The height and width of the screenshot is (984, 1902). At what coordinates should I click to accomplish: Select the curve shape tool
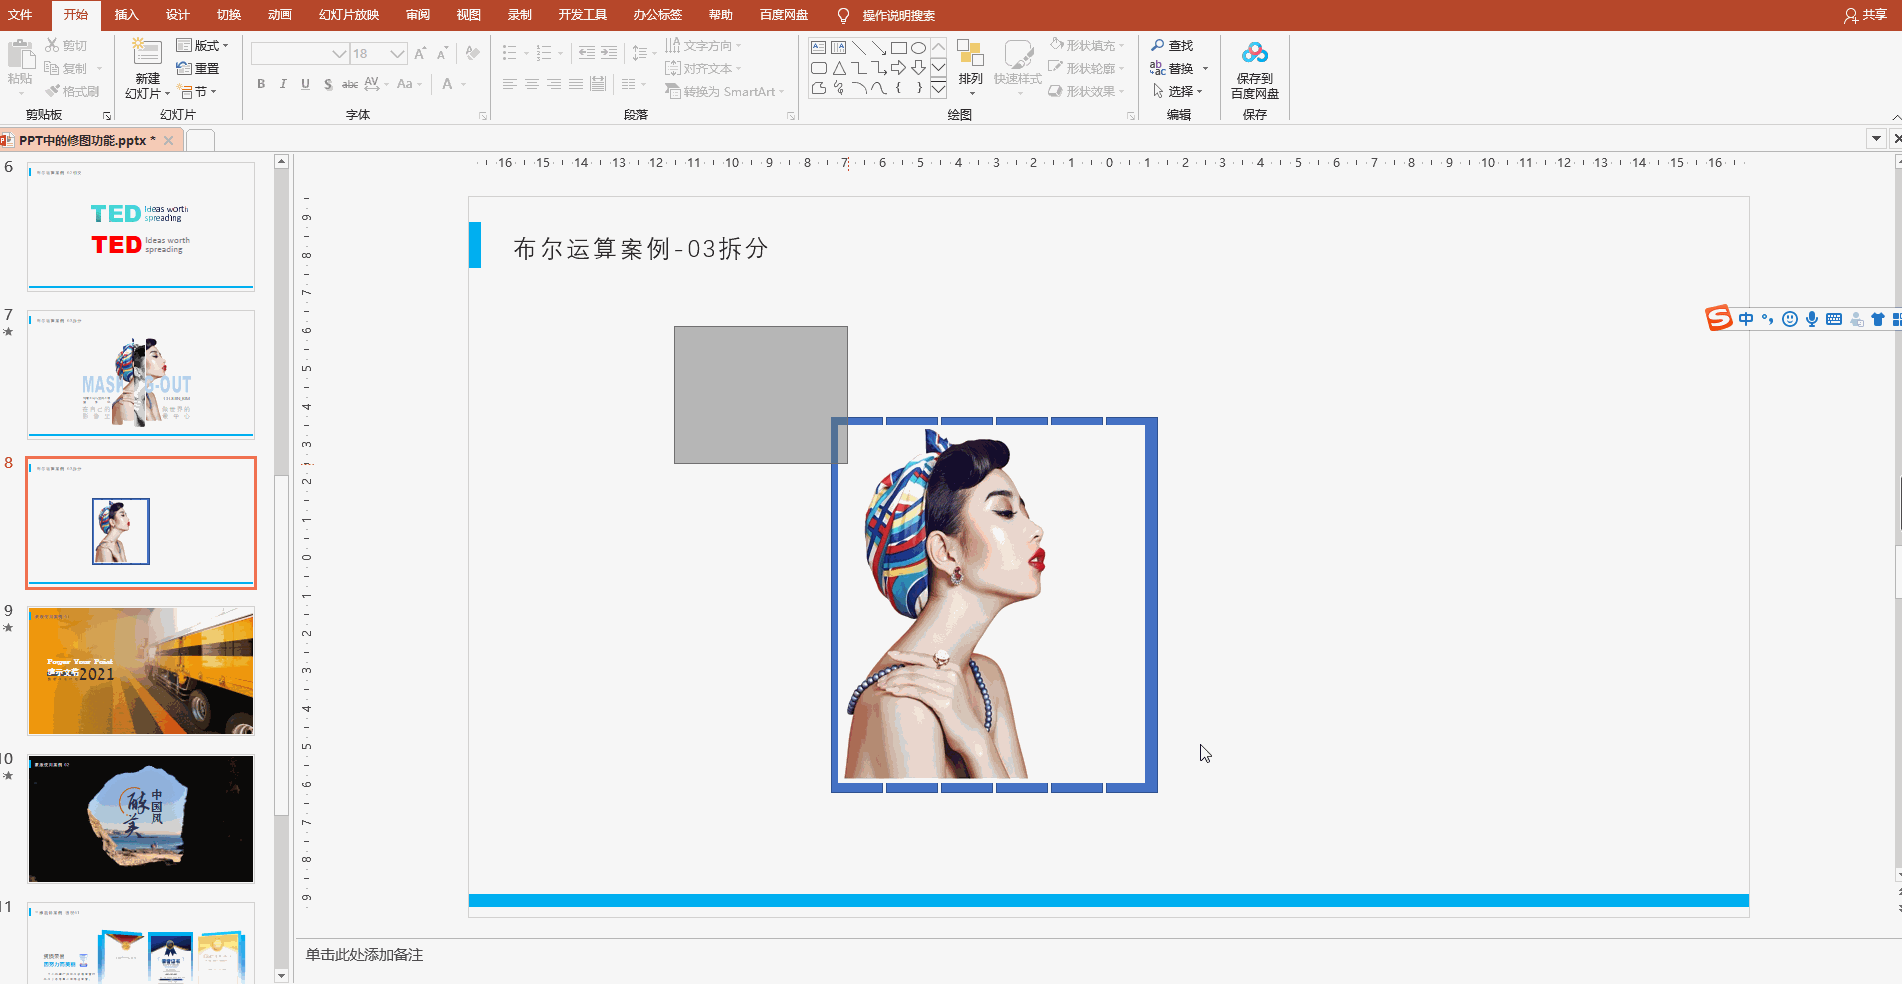pyautogui.click(x=878, y=88)
